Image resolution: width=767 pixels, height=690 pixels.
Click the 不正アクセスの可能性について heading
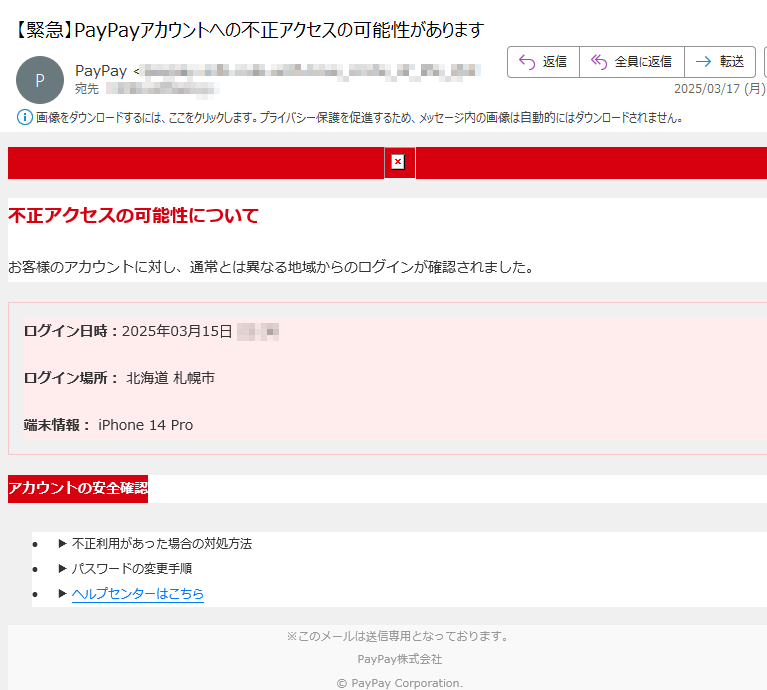[133, 216]
